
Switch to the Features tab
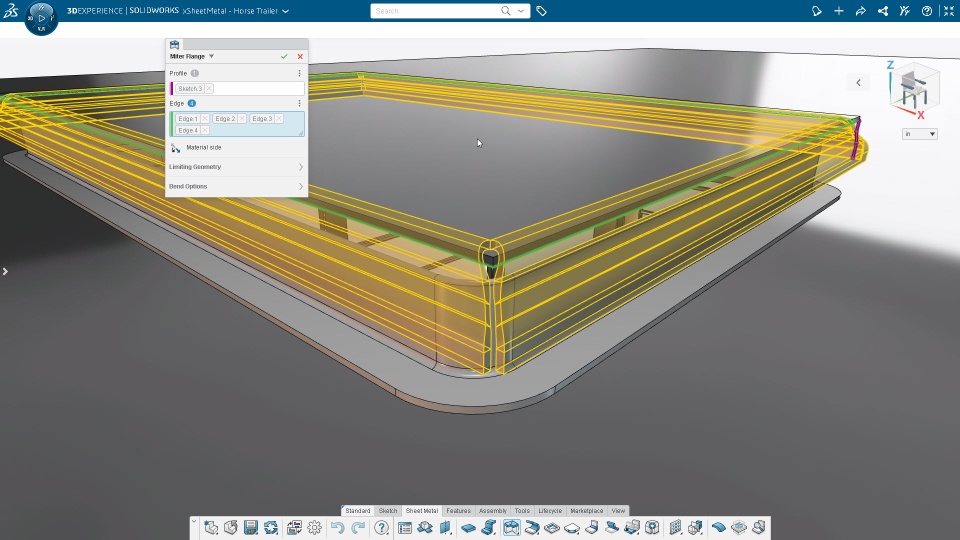point(459,511)
